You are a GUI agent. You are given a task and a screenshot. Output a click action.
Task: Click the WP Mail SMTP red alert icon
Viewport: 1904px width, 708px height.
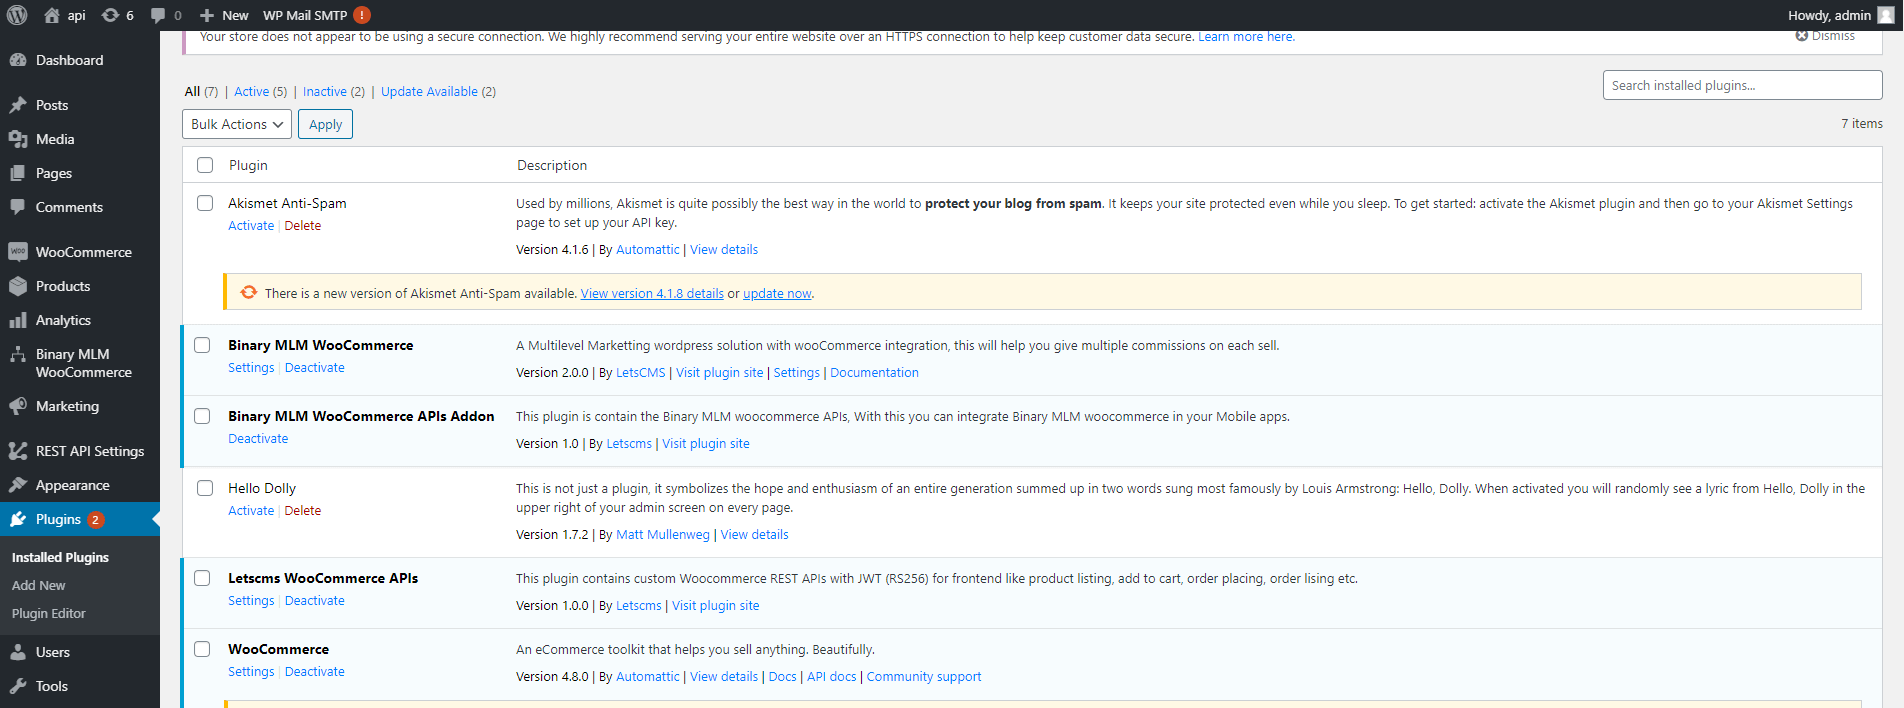point(362,15)
